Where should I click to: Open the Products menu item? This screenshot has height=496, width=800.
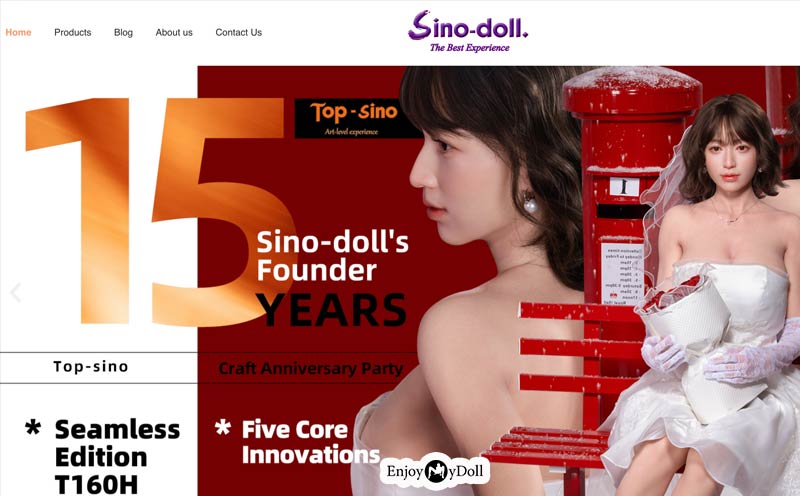click(72, 32)
